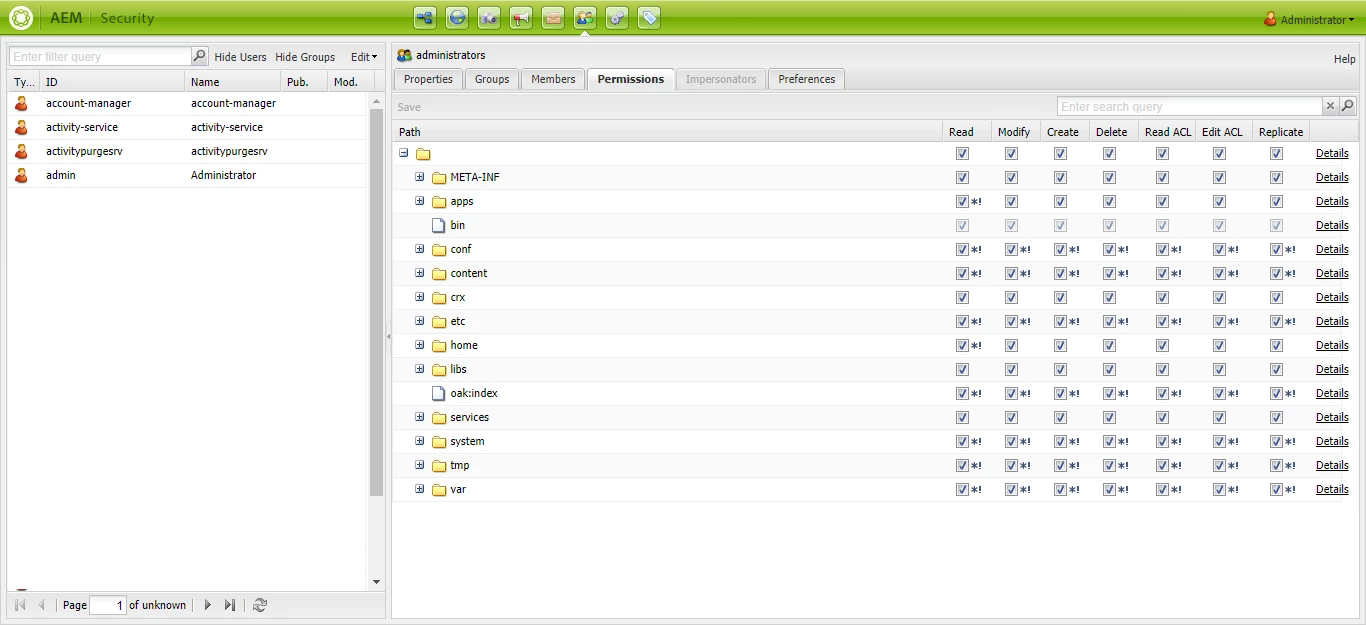Image resolution: width=1366 pixels, height=625 pixels.
Task: Expand the content folder
Action: click(x=420, y=273)
